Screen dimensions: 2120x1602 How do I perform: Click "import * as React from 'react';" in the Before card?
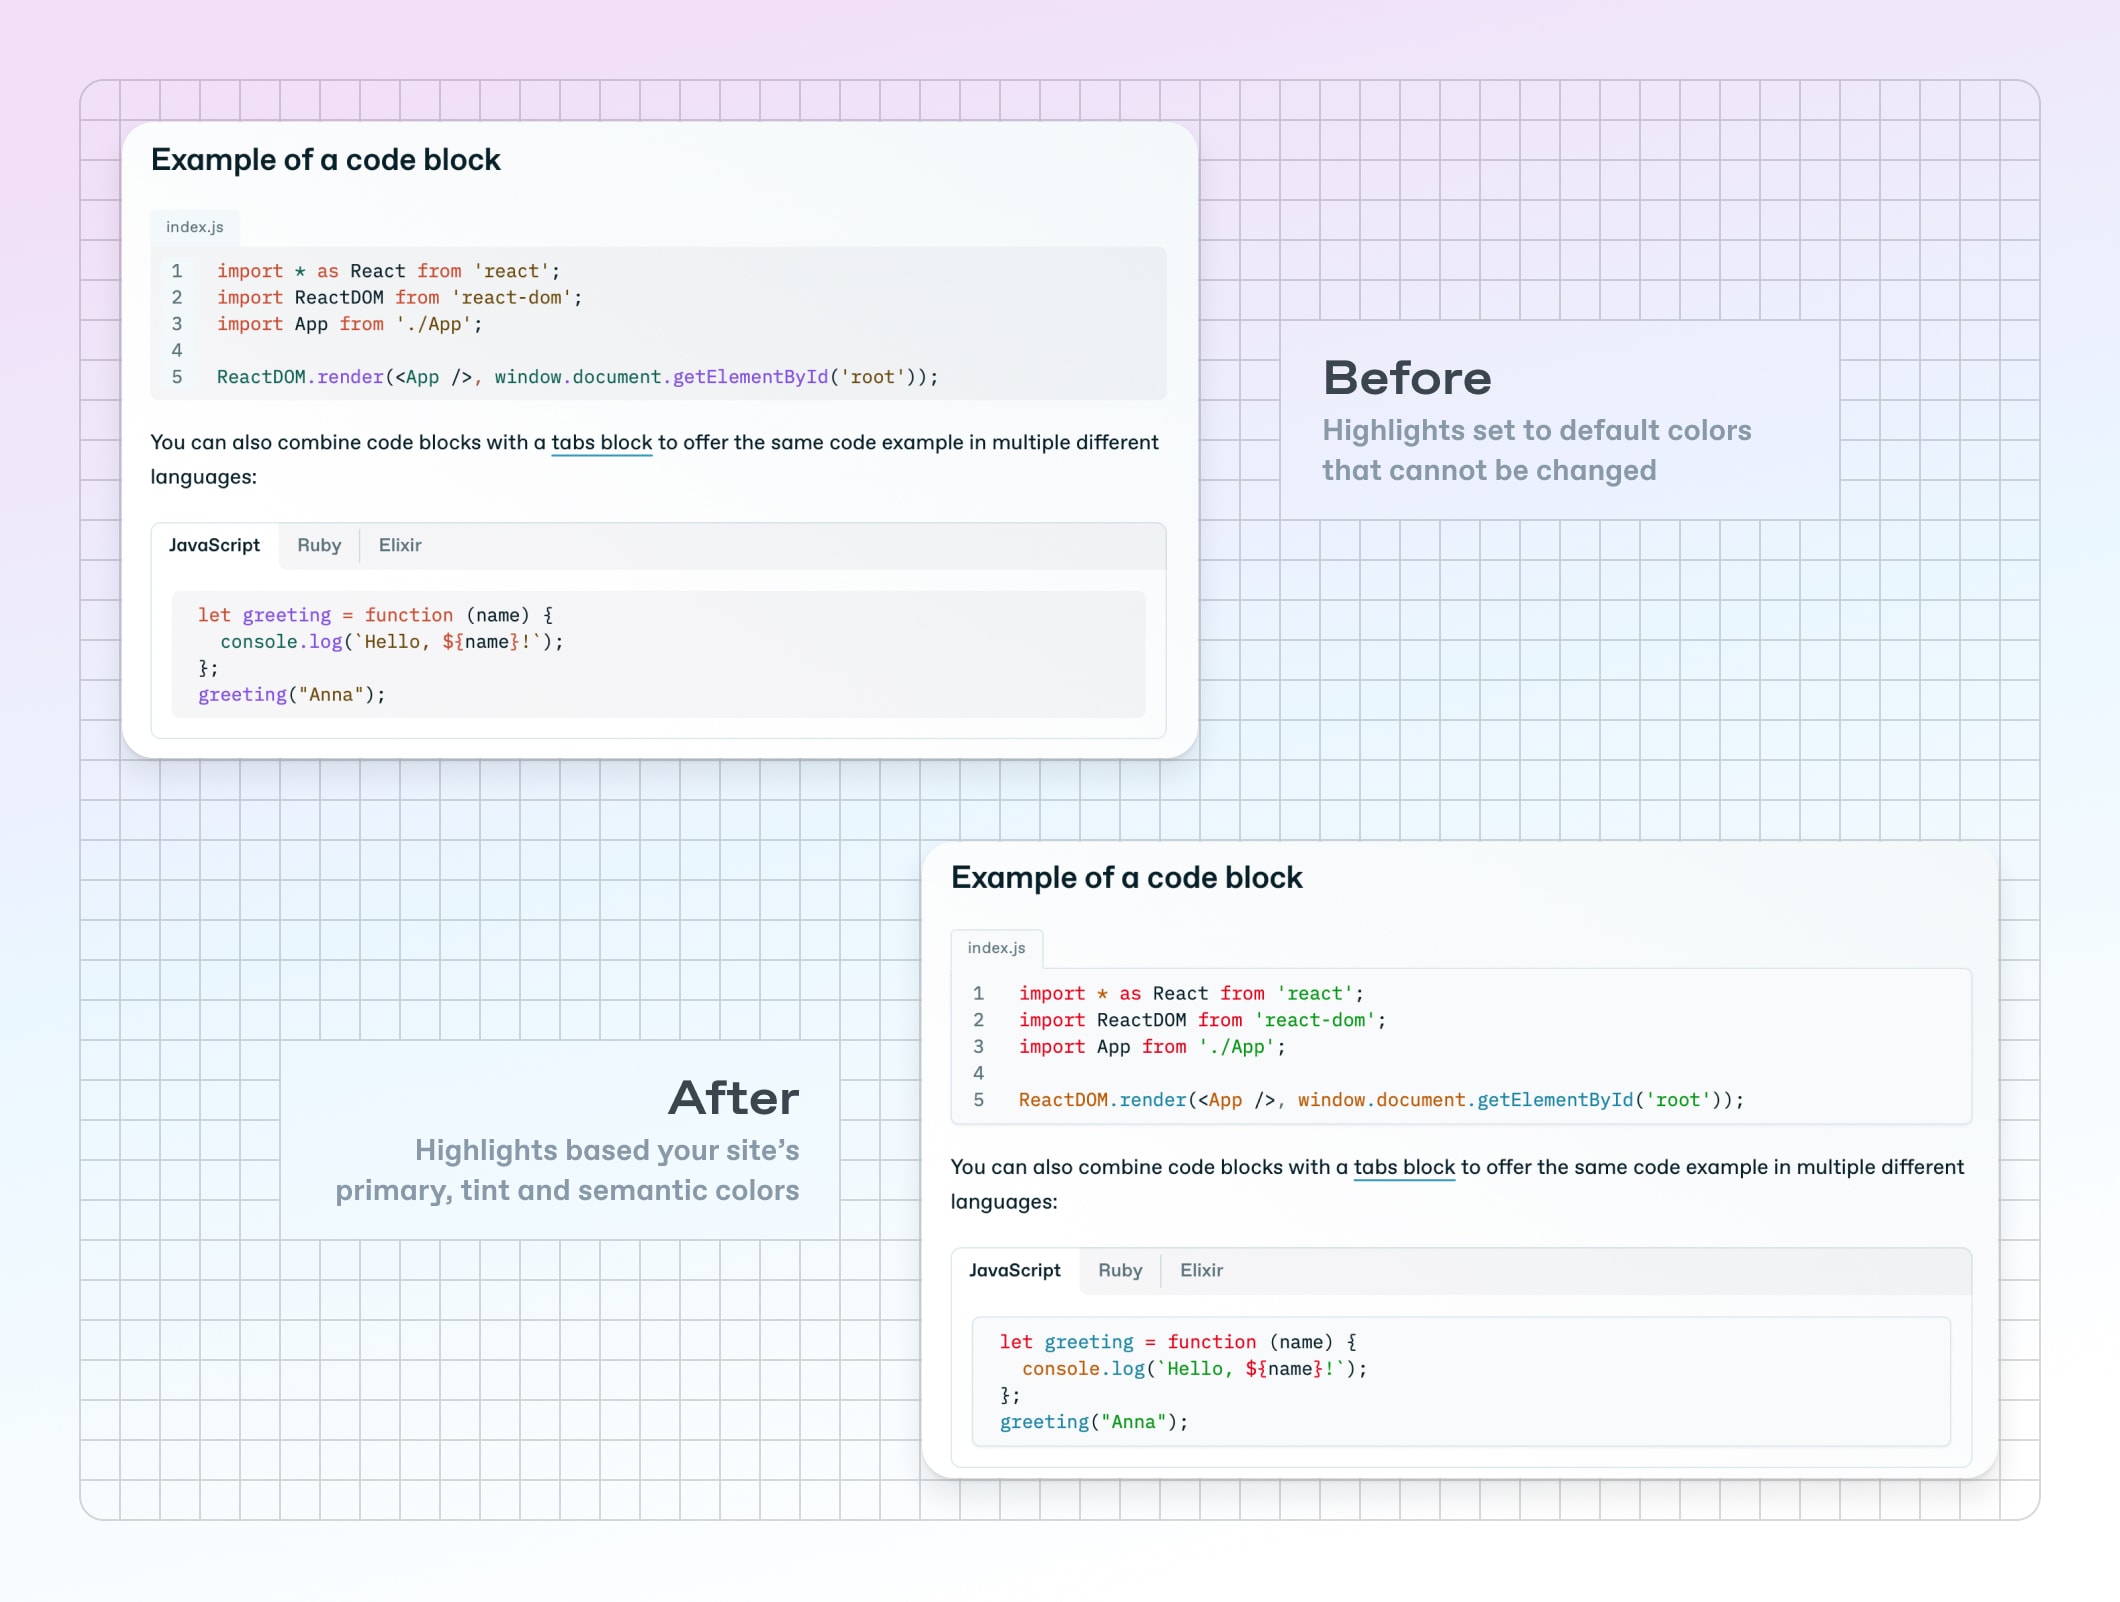[x=389, y=271]
